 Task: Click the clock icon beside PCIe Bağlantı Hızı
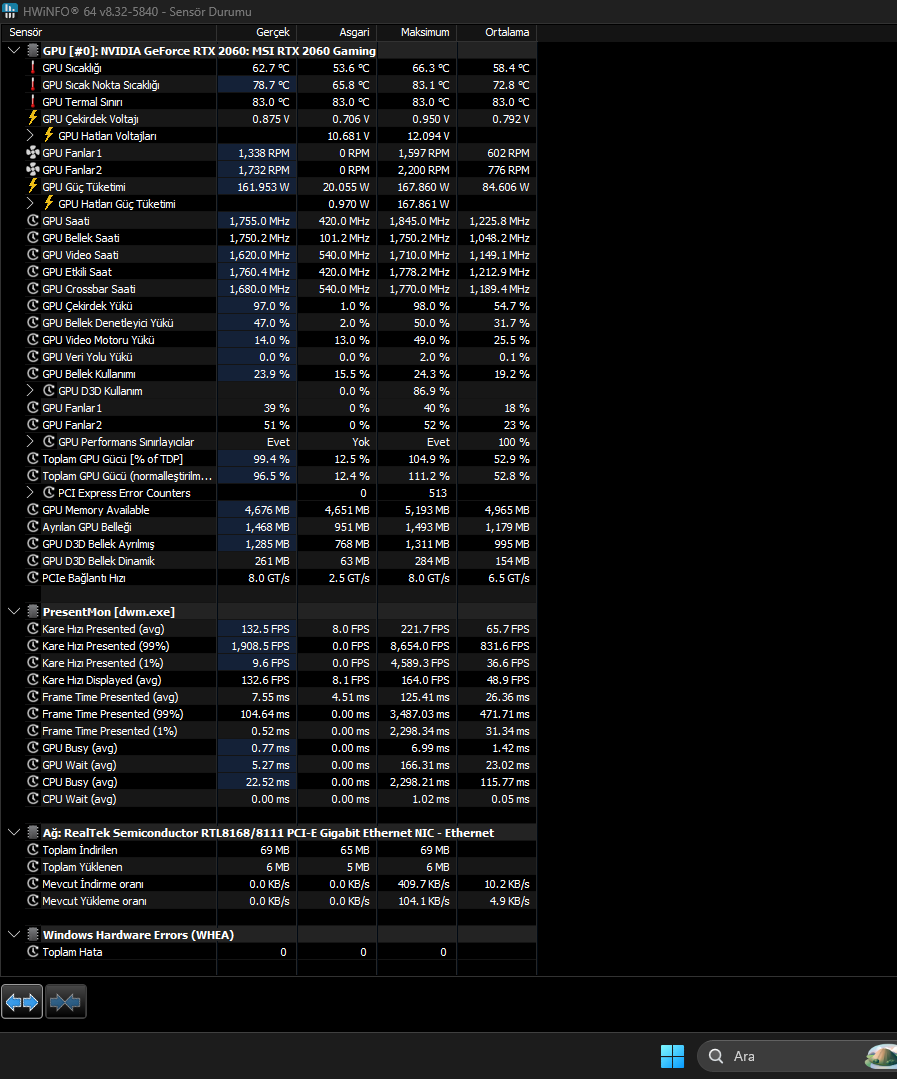(x=32, y=577)
